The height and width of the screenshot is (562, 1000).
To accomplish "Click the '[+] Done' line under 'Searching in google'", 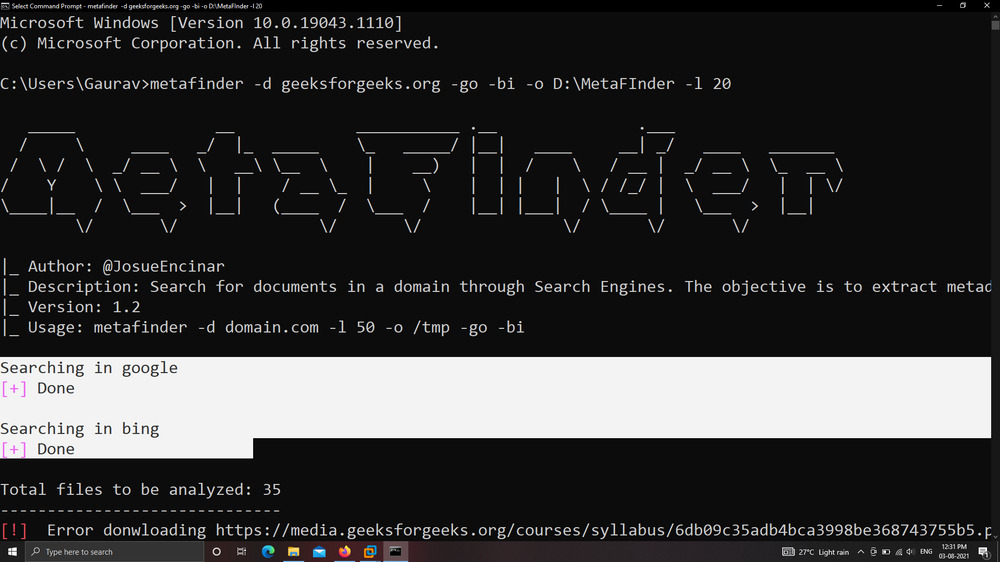I will (38, 388).
